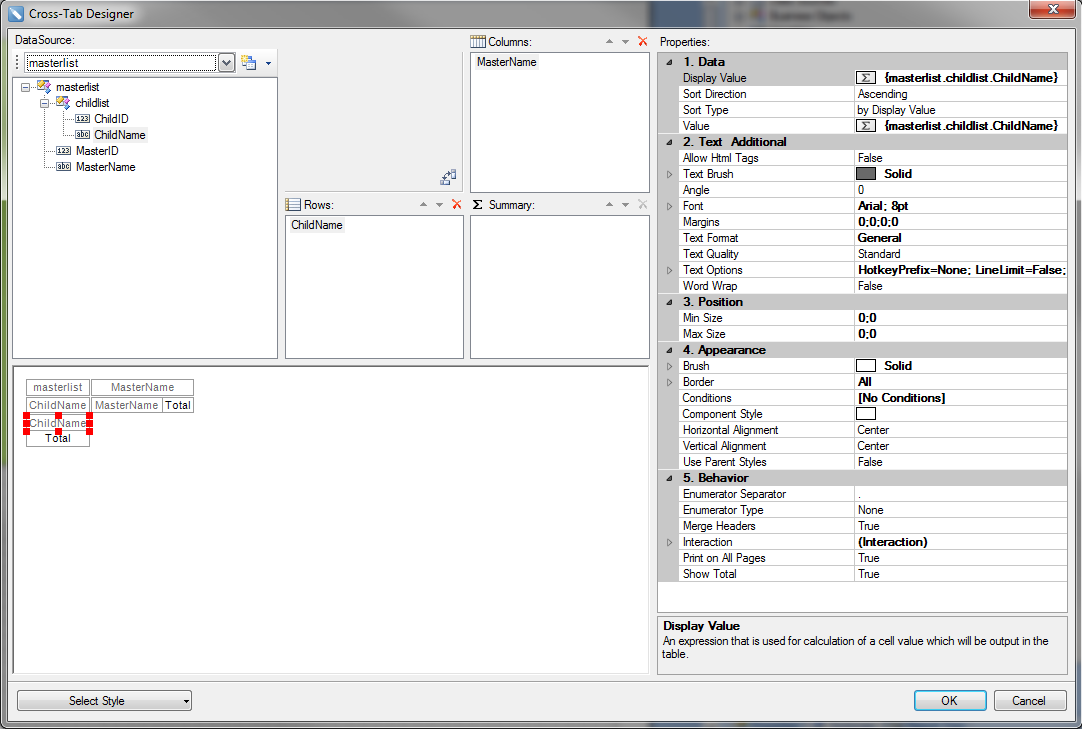1082x729 pixels.
Task: Move column item up arrow
Action: (609, 41)
